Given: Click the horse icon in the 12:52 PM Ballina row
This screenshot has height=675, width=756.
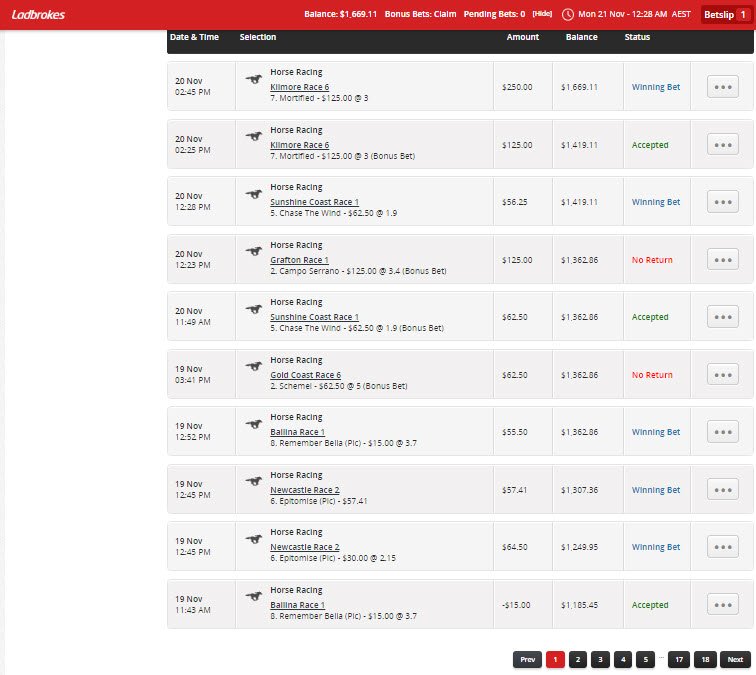Looking at the screenshot, I should [254, 424].
